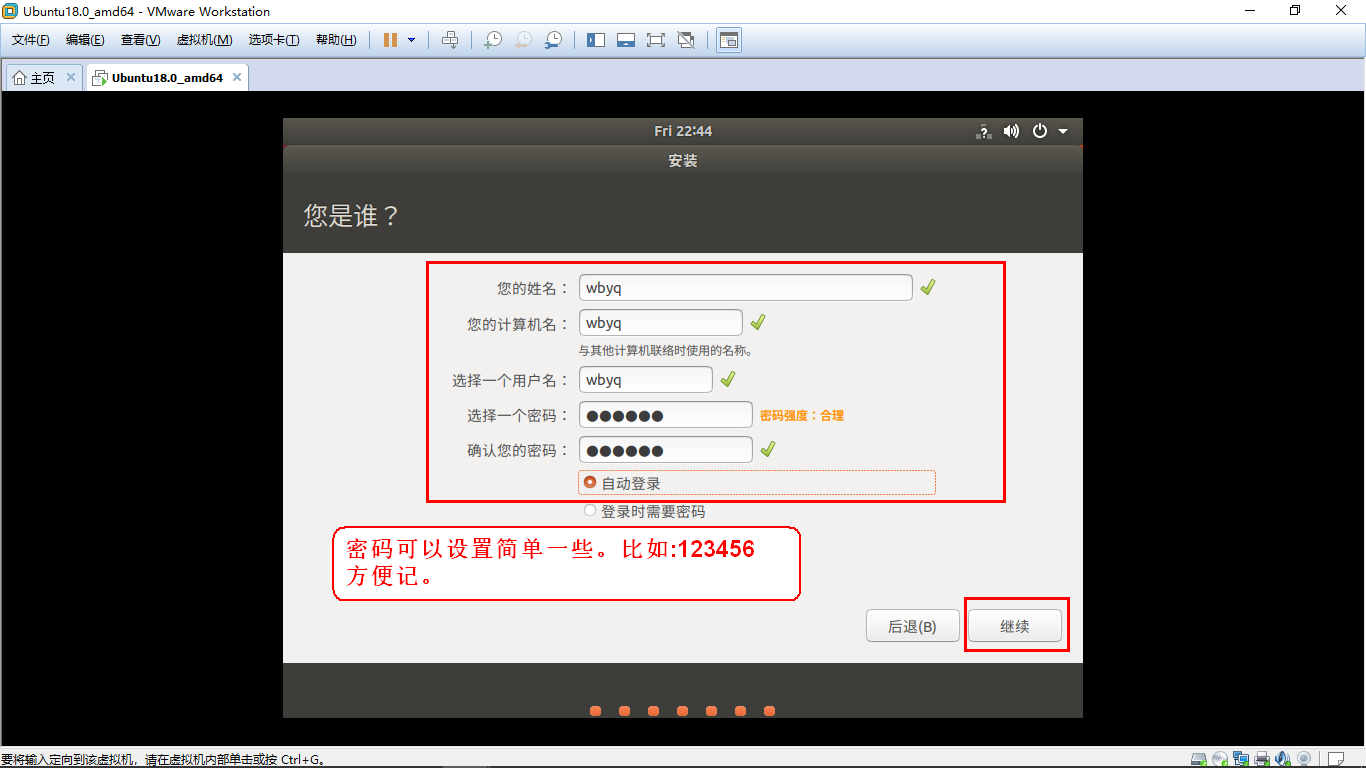The height and width of the screenshot is (768, 1366).
Task: Open the 选项卡(T) menu
Action: click(x=274, y=40)
